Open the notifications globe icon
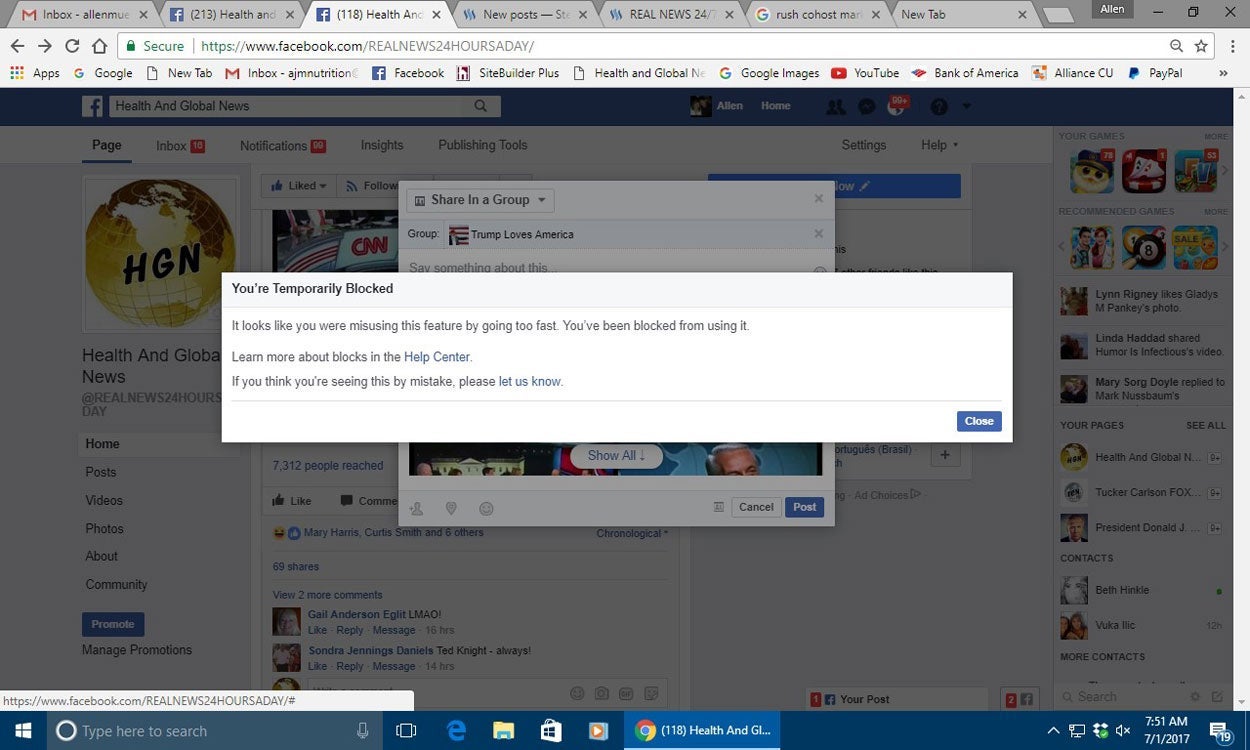 click(897, 106)
